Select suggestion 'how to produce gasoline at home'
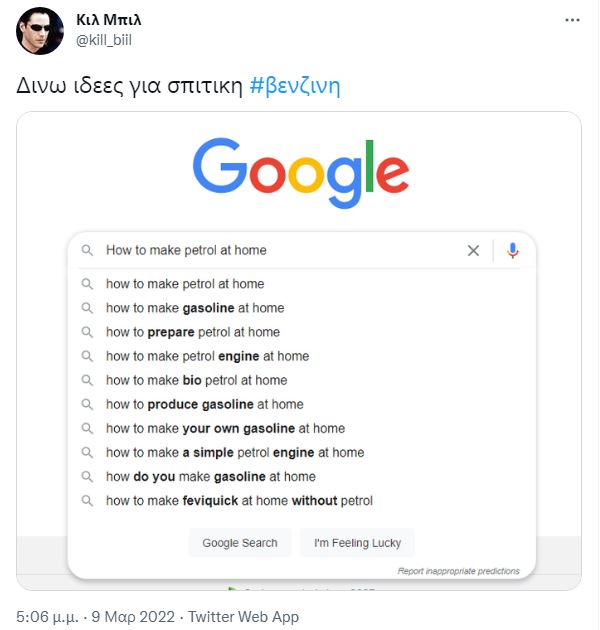The height and width of the screenshot is (630, 600). click(x=204, y=404)
